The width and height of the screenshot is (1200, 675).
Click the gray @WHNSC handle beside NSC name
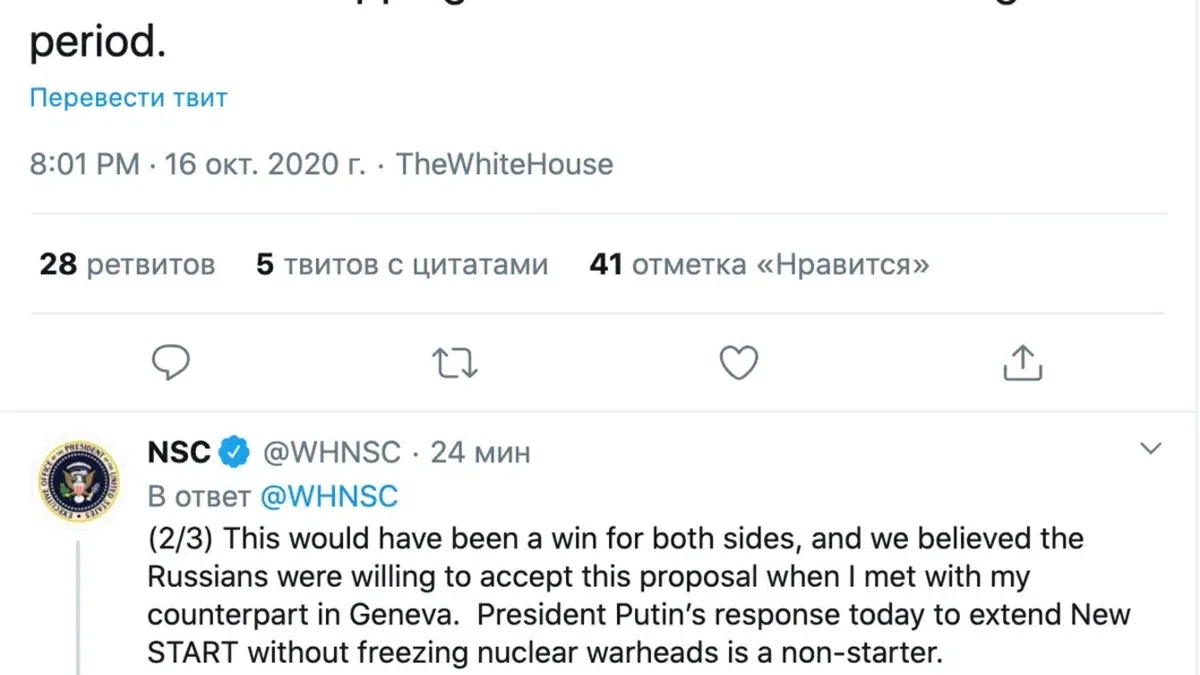(x=331, y=453)
